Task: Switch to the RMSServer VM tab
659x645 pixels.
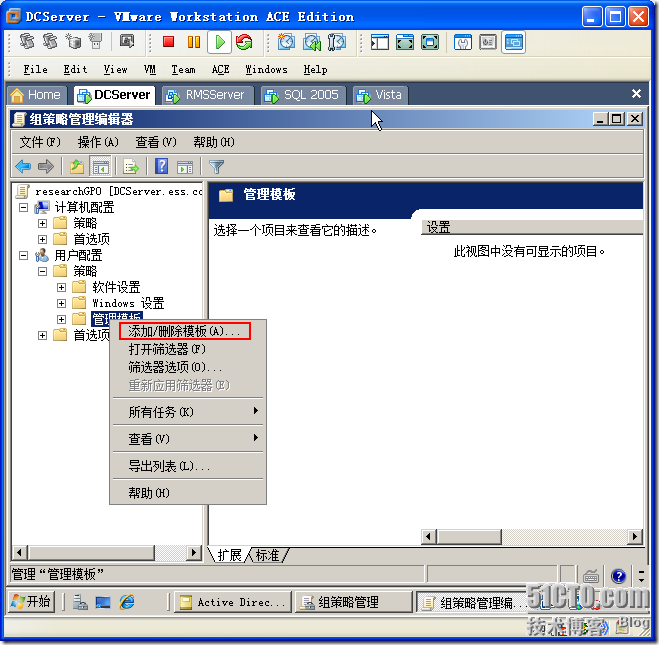Action: tap(208, 95)
